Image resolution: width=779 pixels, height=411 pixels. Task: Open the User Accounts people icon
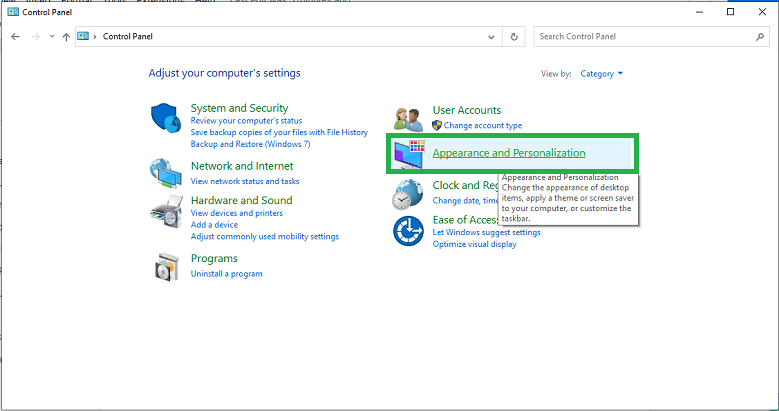[x=409, y=119]
